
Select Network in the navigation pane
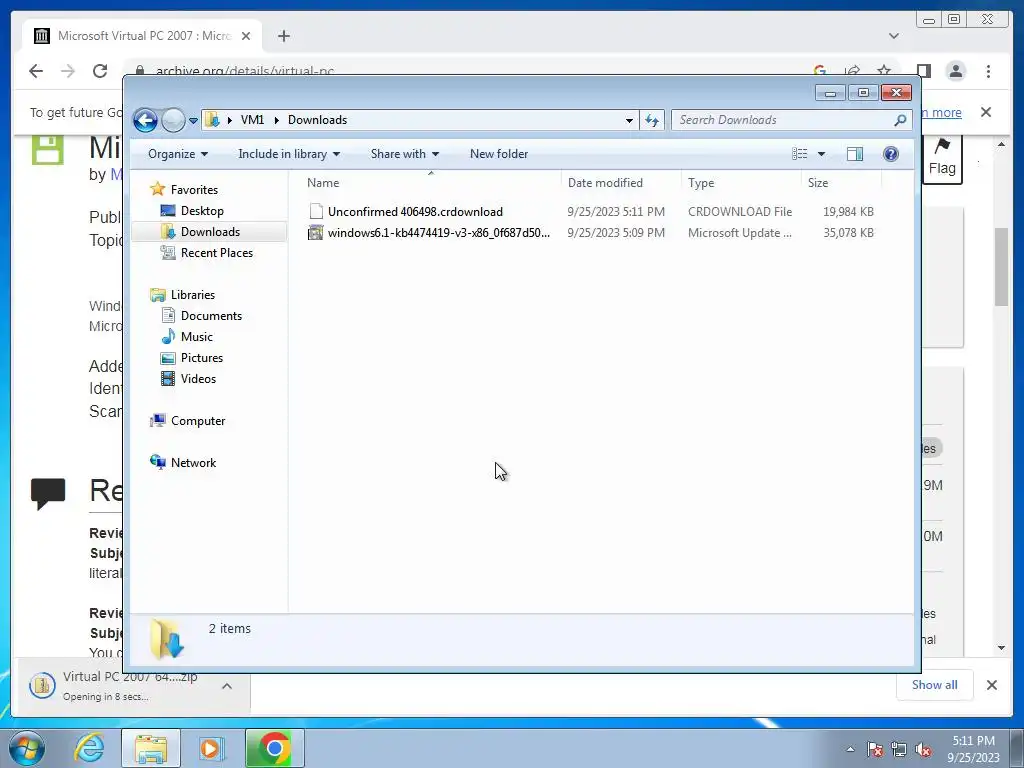[x=193, y=463]
